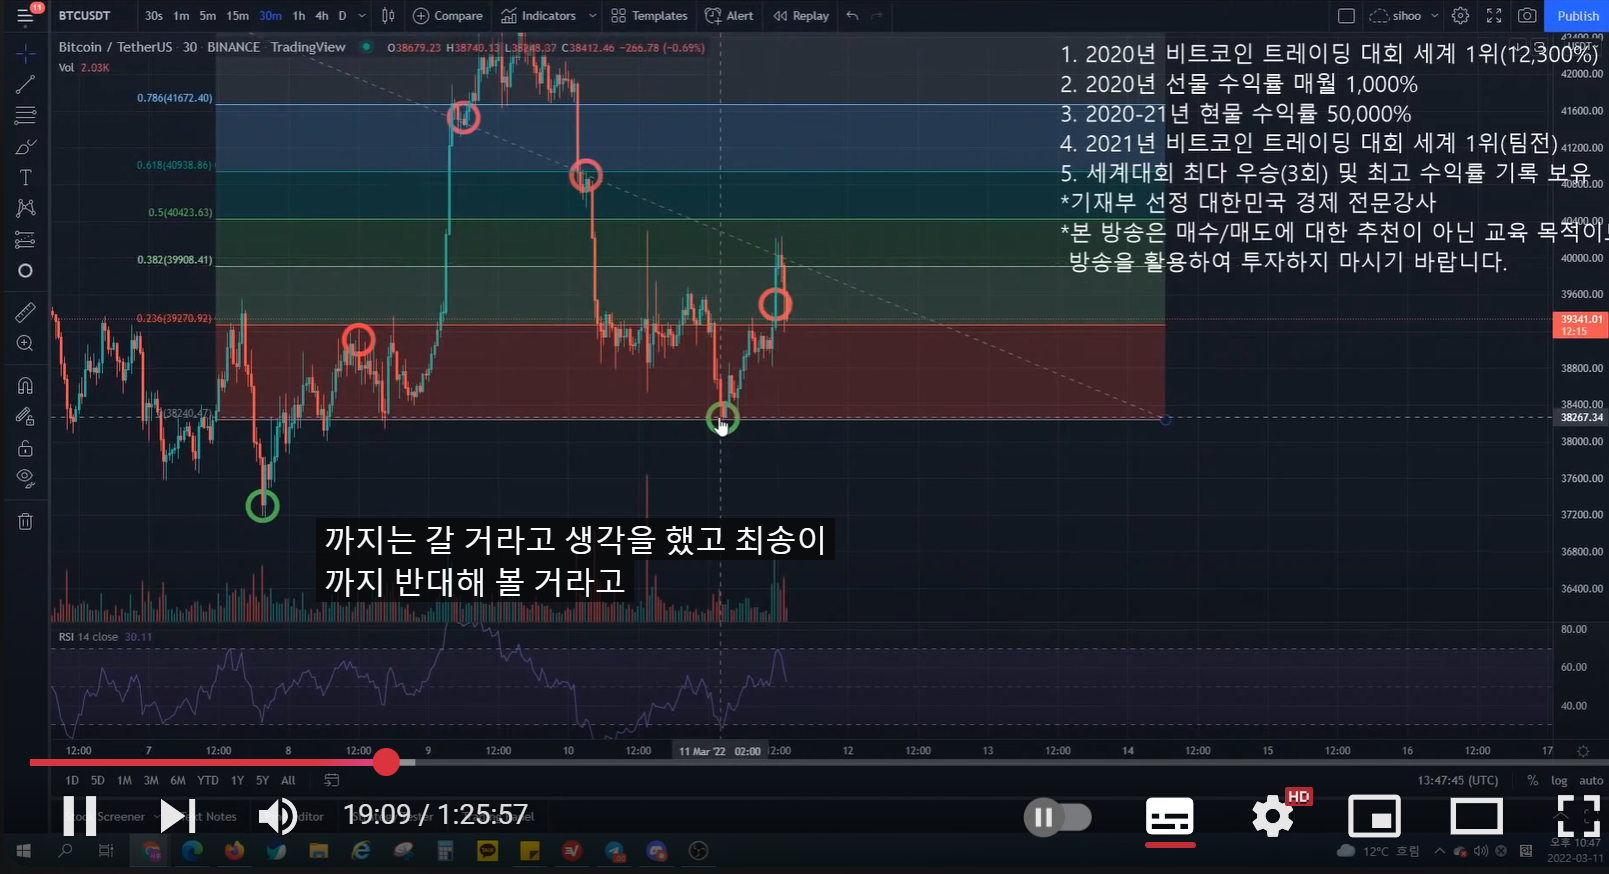The image size is (1609, 874).
Task: Remove drawings with the trash icon
Action: point(25,521)
